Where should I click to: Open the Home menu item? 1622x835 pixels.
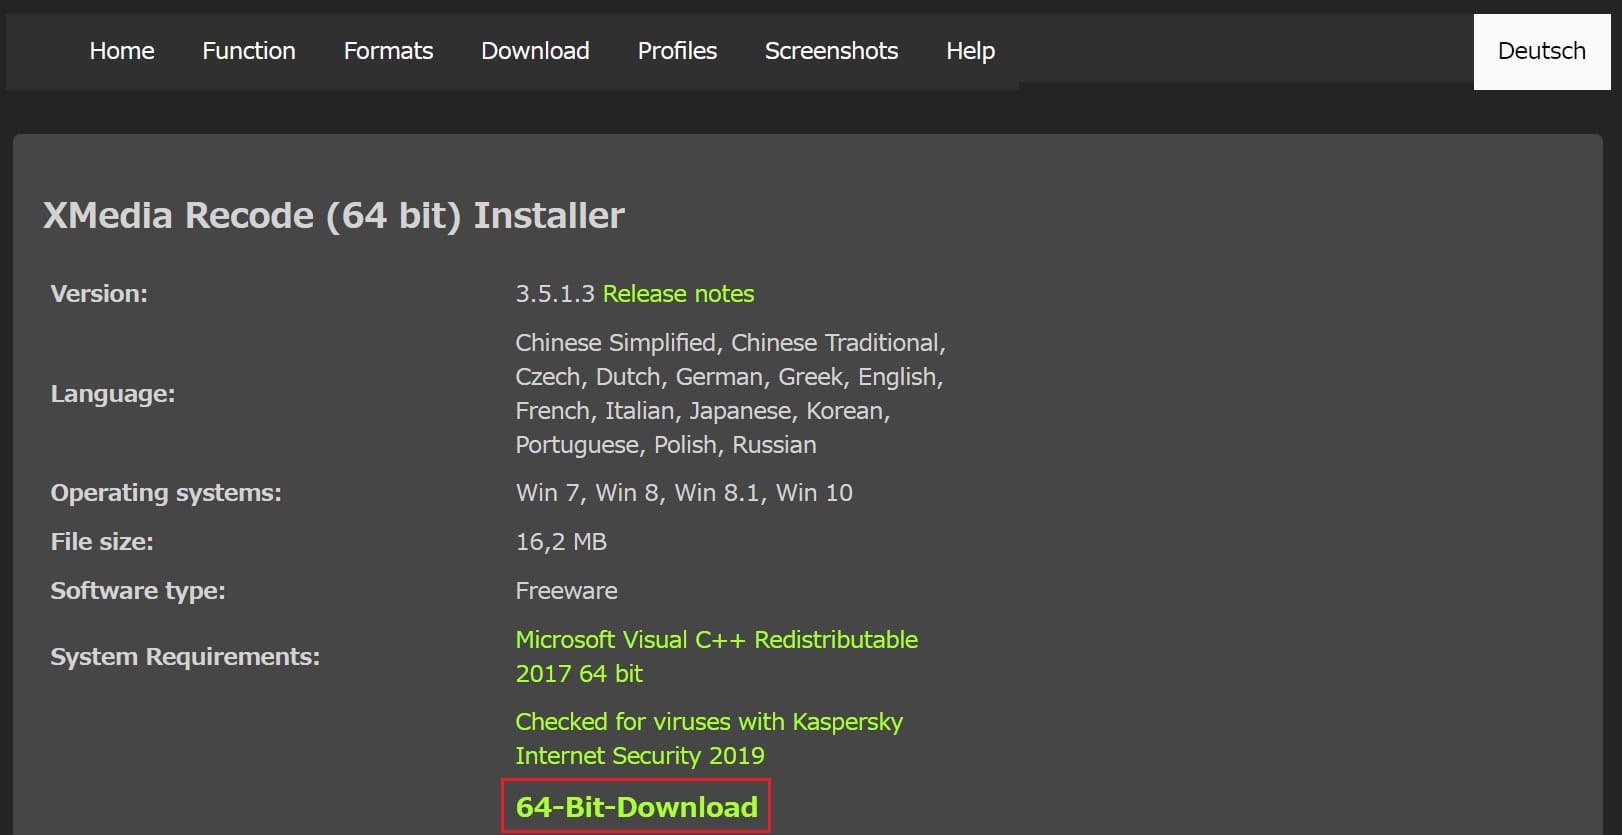pyautogui.click(x=122, y=51)
